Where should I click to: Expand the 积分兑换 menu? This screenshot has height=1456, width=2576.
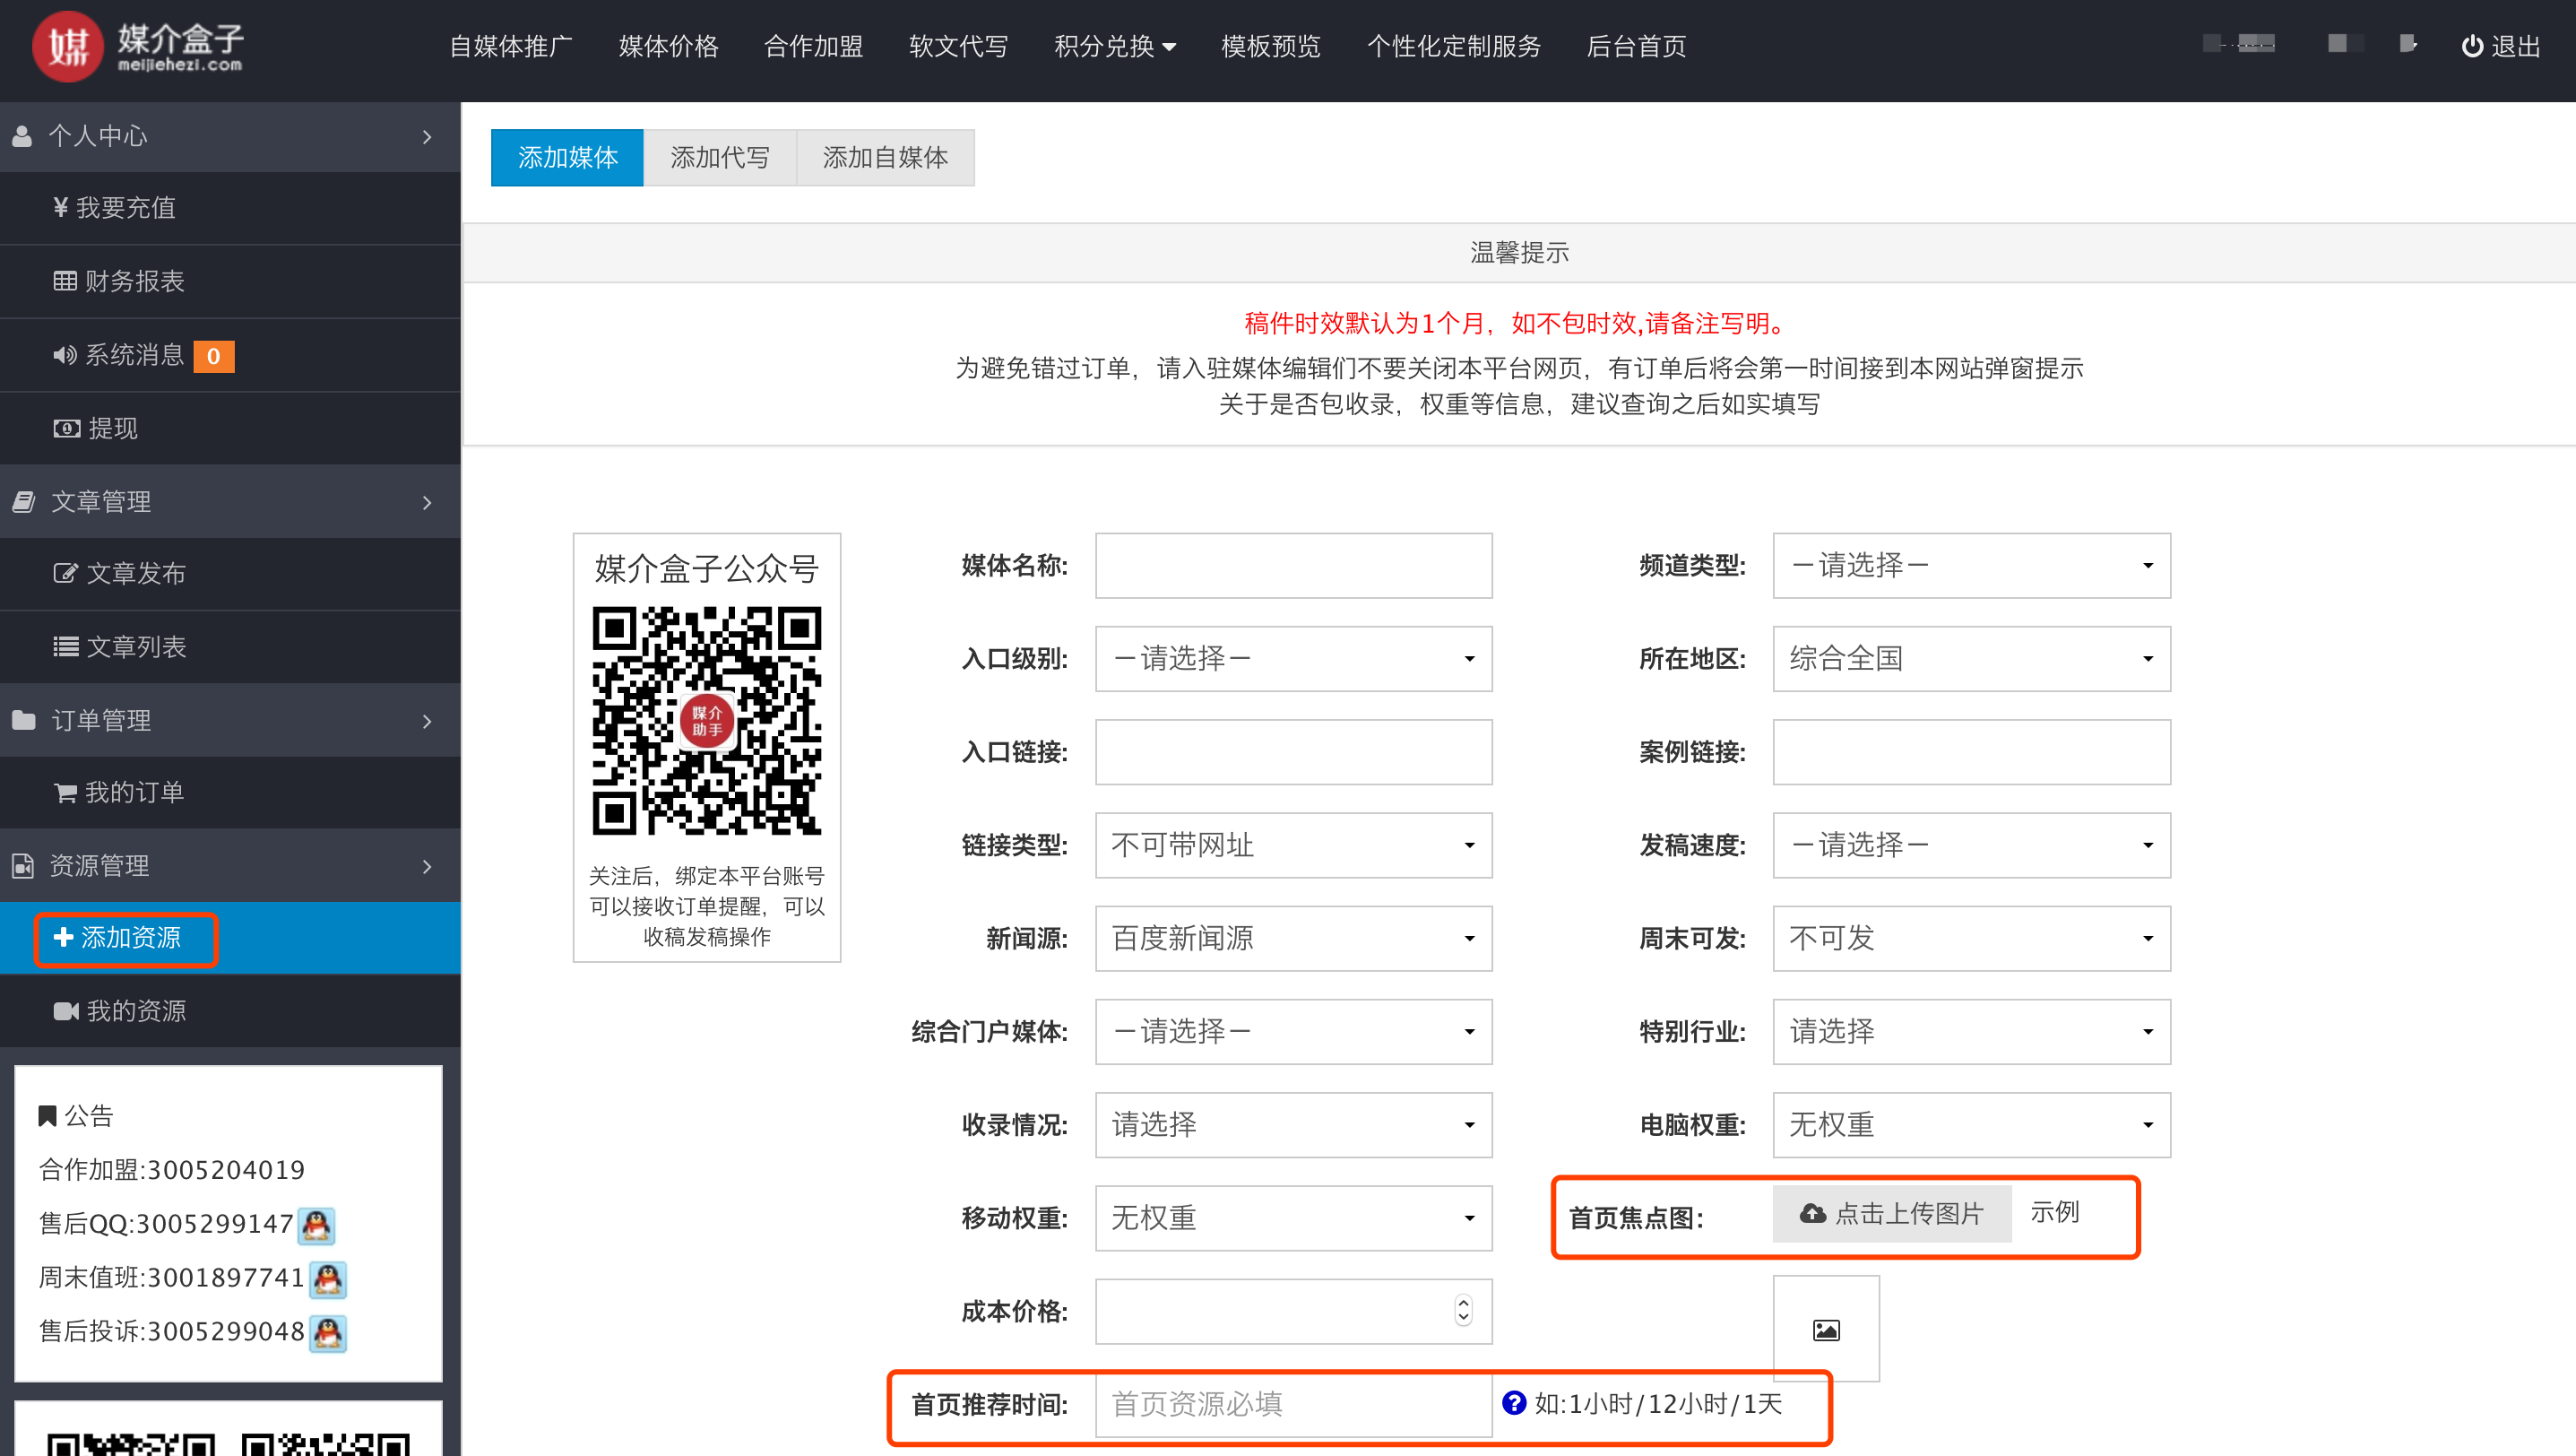tap(1114, 46)
